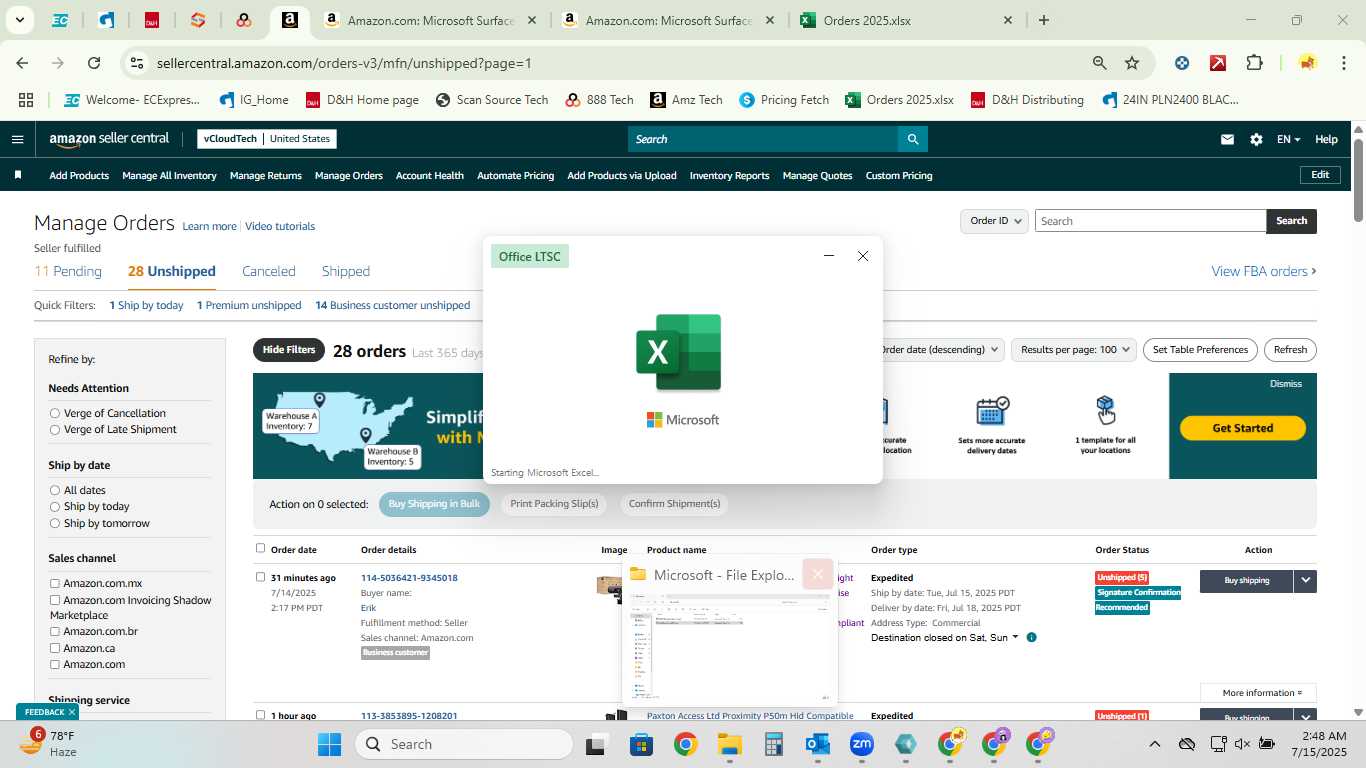This screenshot has width=1366, height=768.
Task: Tick the checkbox for order 114-5036421-9345018
Action: [x=260, y=577]
